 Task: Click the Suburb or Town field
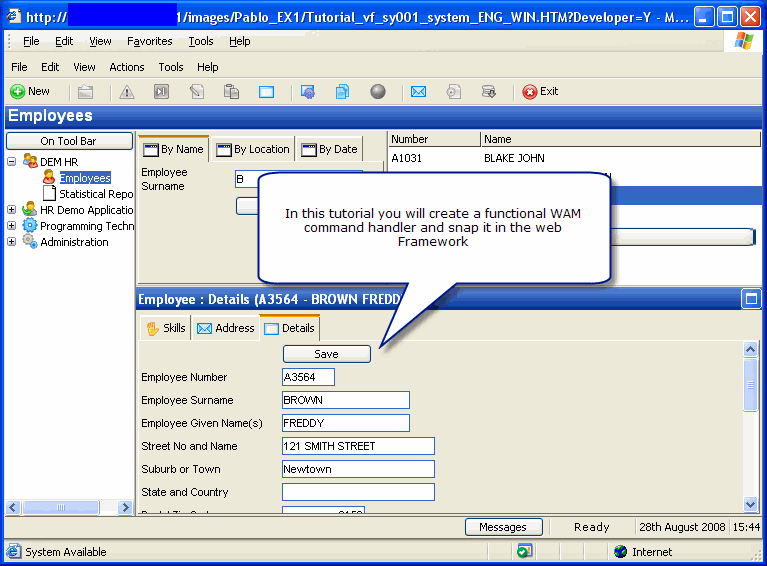click(358, 469)
